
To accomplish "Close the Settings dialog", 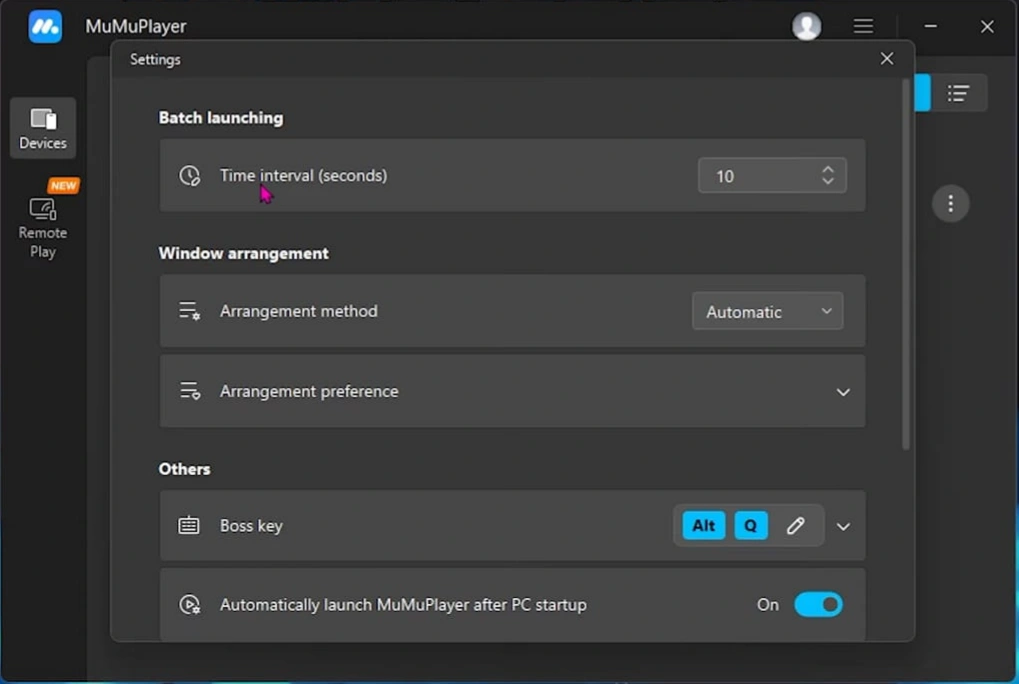I will (886, 58).
